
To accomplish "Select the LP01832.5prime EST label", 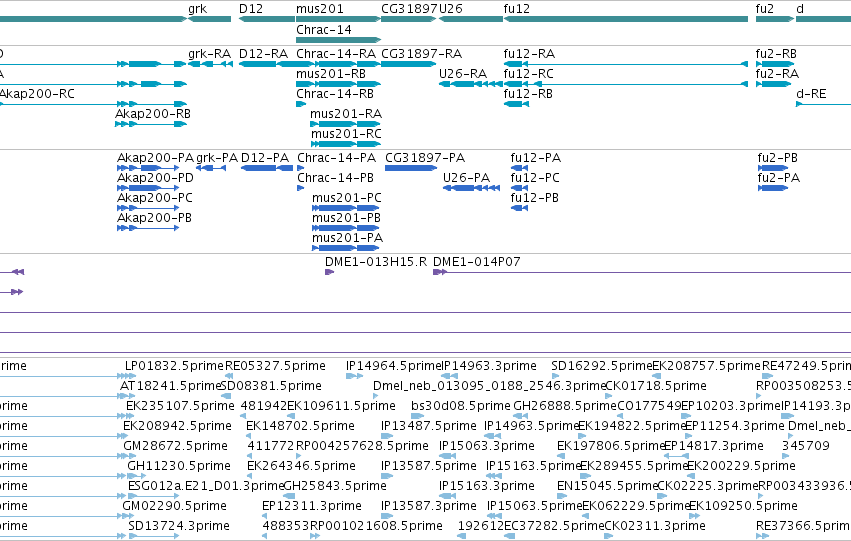I will [174, 366].
